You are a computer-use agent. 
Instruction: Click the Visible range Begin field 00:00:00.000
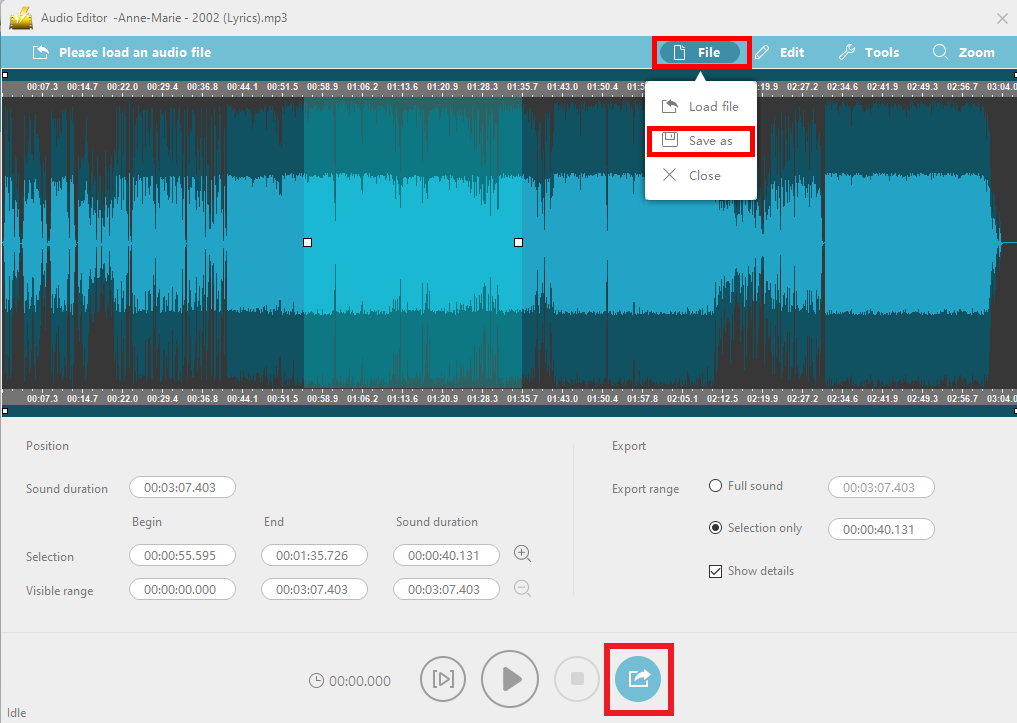[182, 589]
